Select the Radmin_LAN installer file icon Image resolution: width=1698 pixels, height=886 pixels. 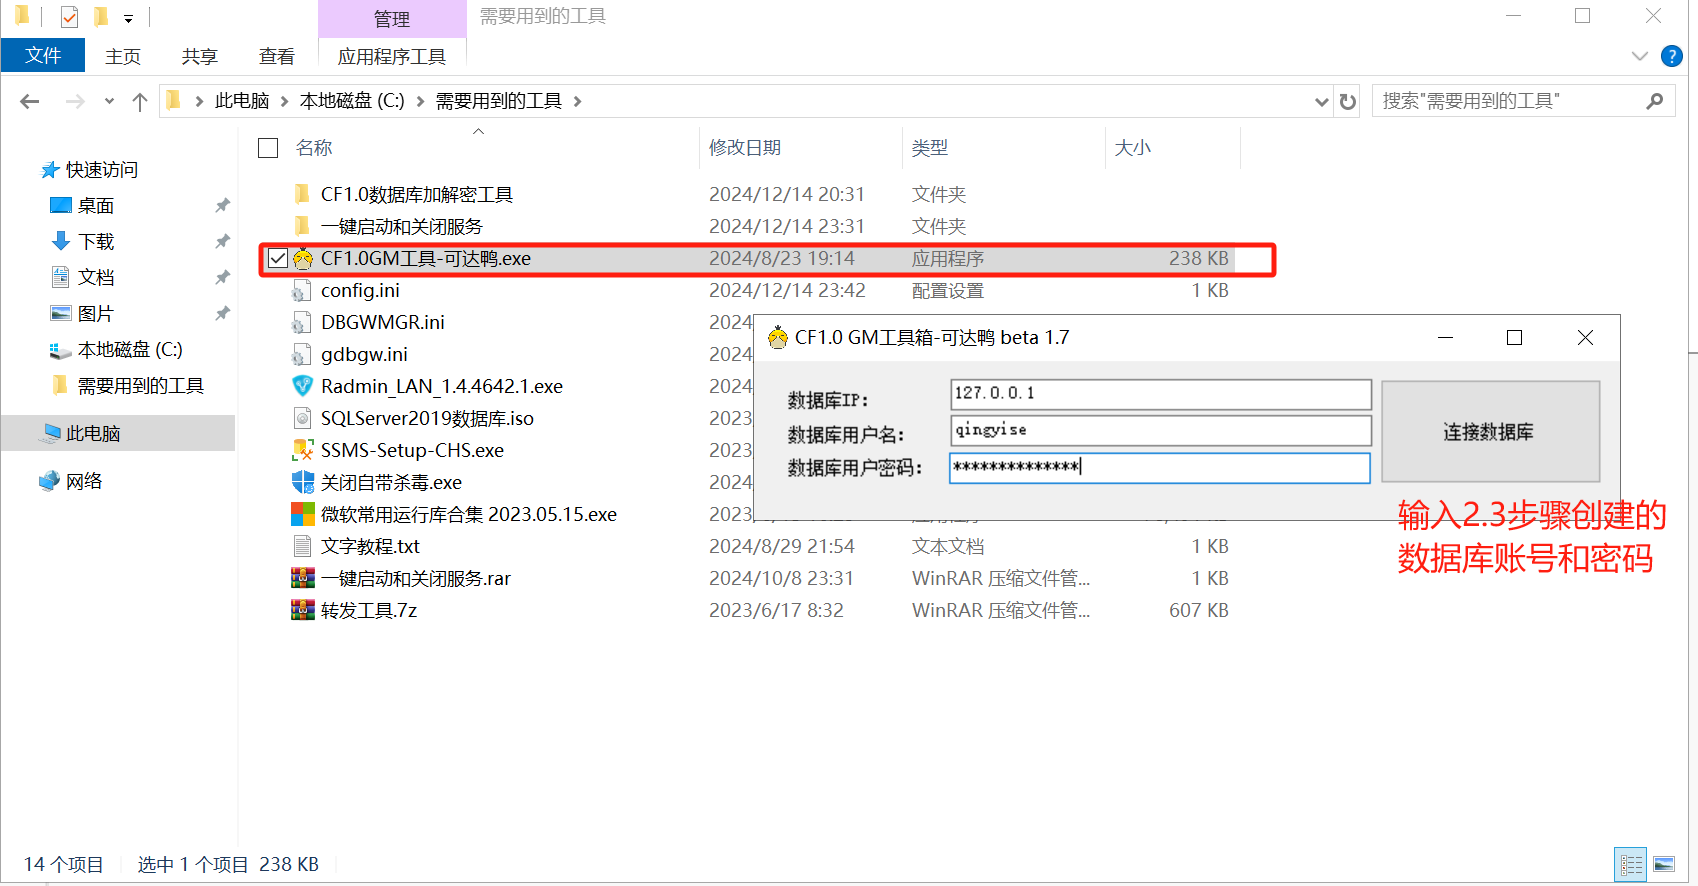pyautogui.click(x=302, y=386)
